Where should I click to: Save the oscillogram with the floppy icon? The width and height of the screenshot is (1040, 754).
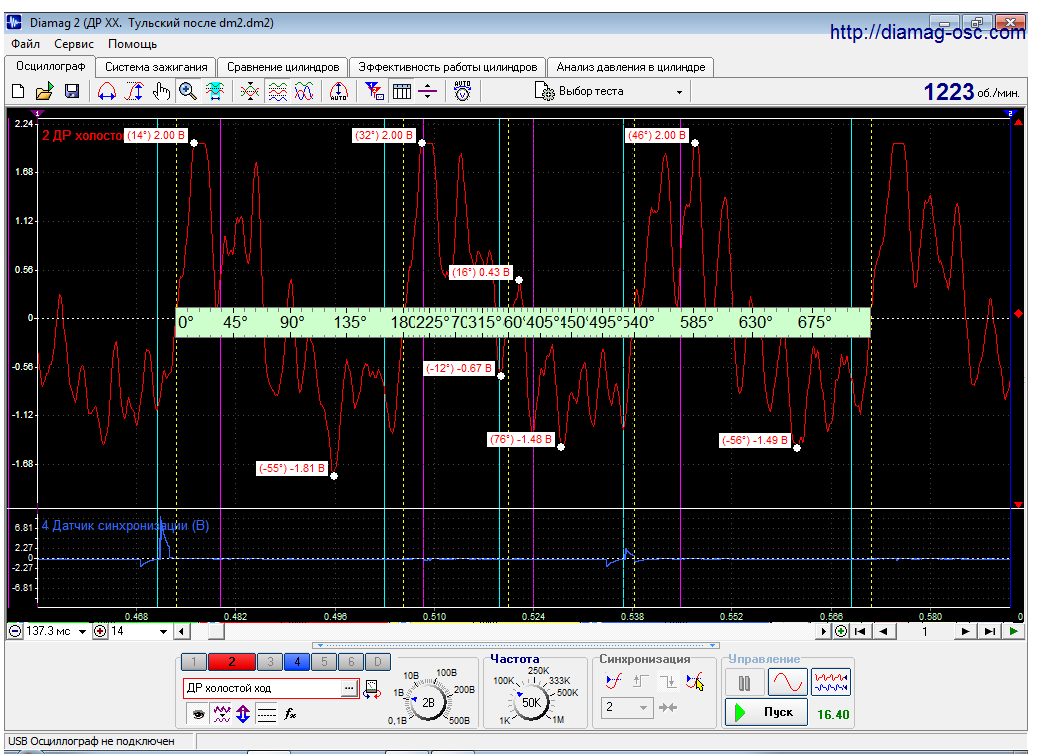pos(72,92)
